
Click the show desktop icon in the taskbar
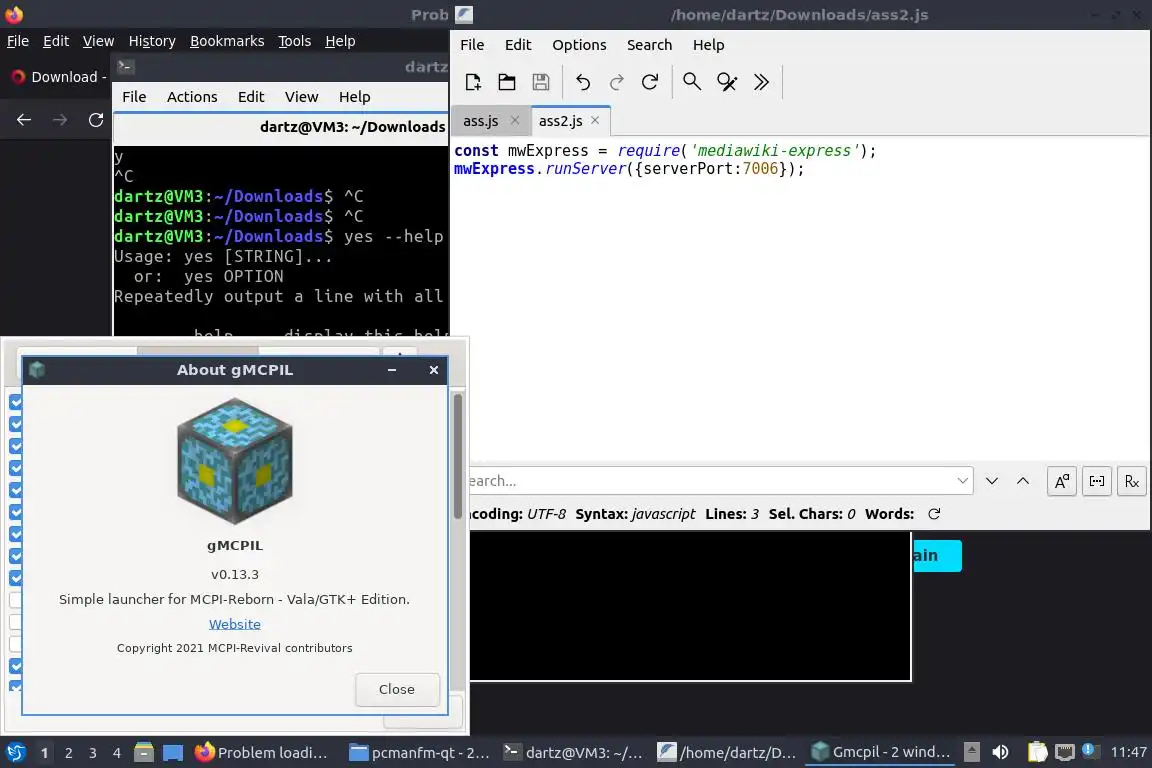173,752
